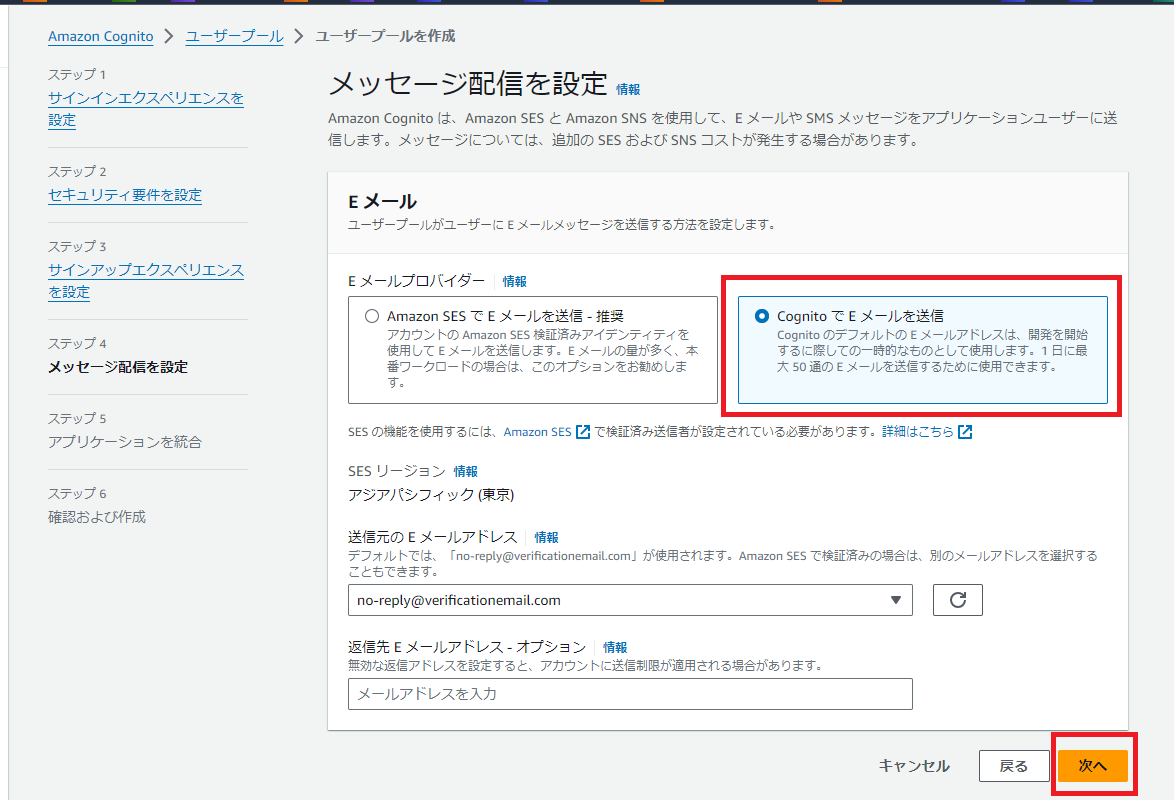Click the orange 次へ button
The height and width of the screenshot is (800, 1174).
click(x=1092, y=766)
